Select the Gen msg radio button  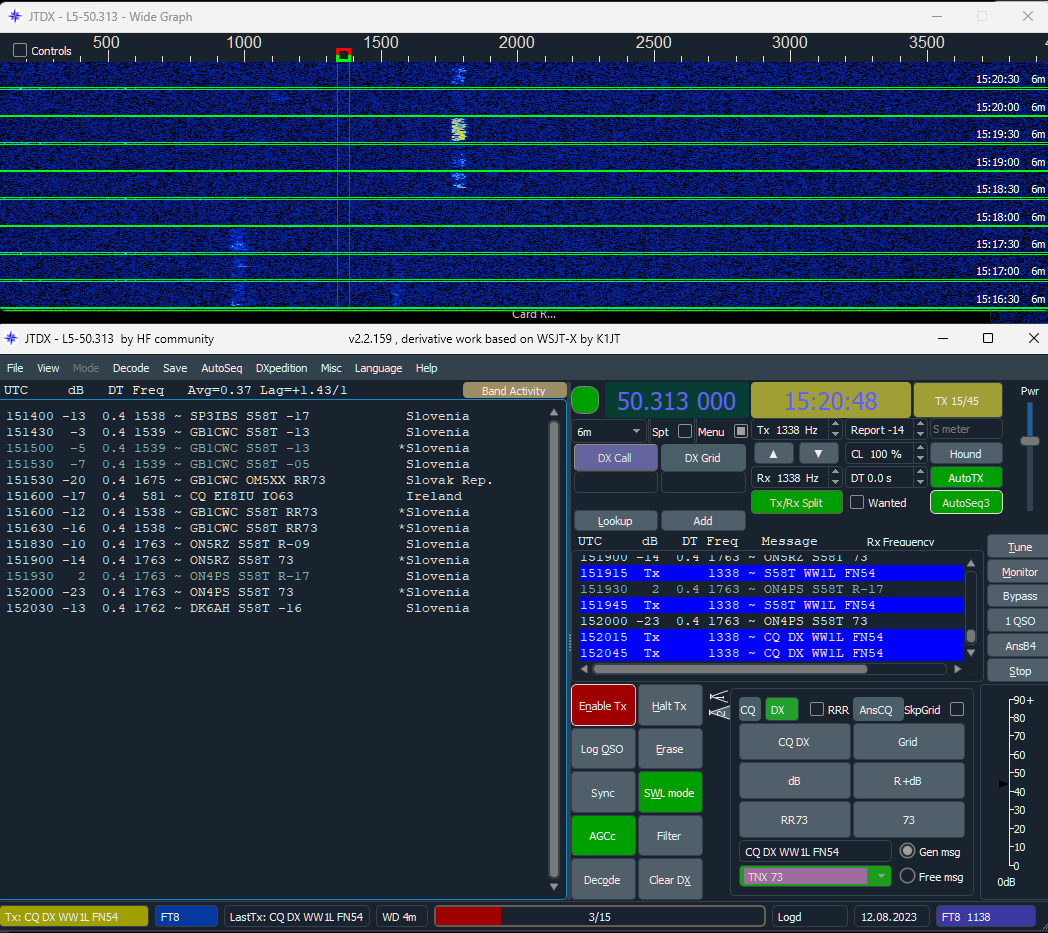pos(907,851)
